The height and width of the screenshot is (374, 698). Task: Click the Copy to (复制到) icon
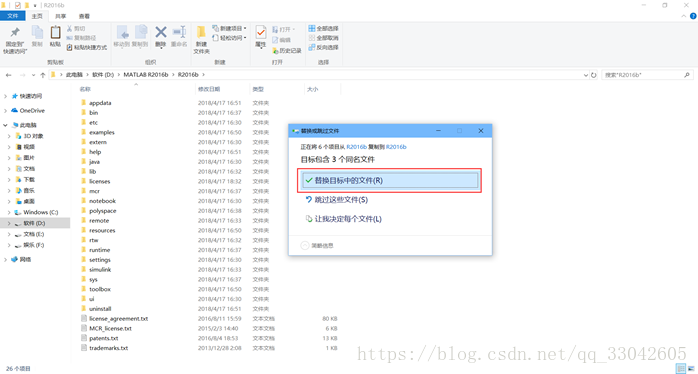(141, 33)
